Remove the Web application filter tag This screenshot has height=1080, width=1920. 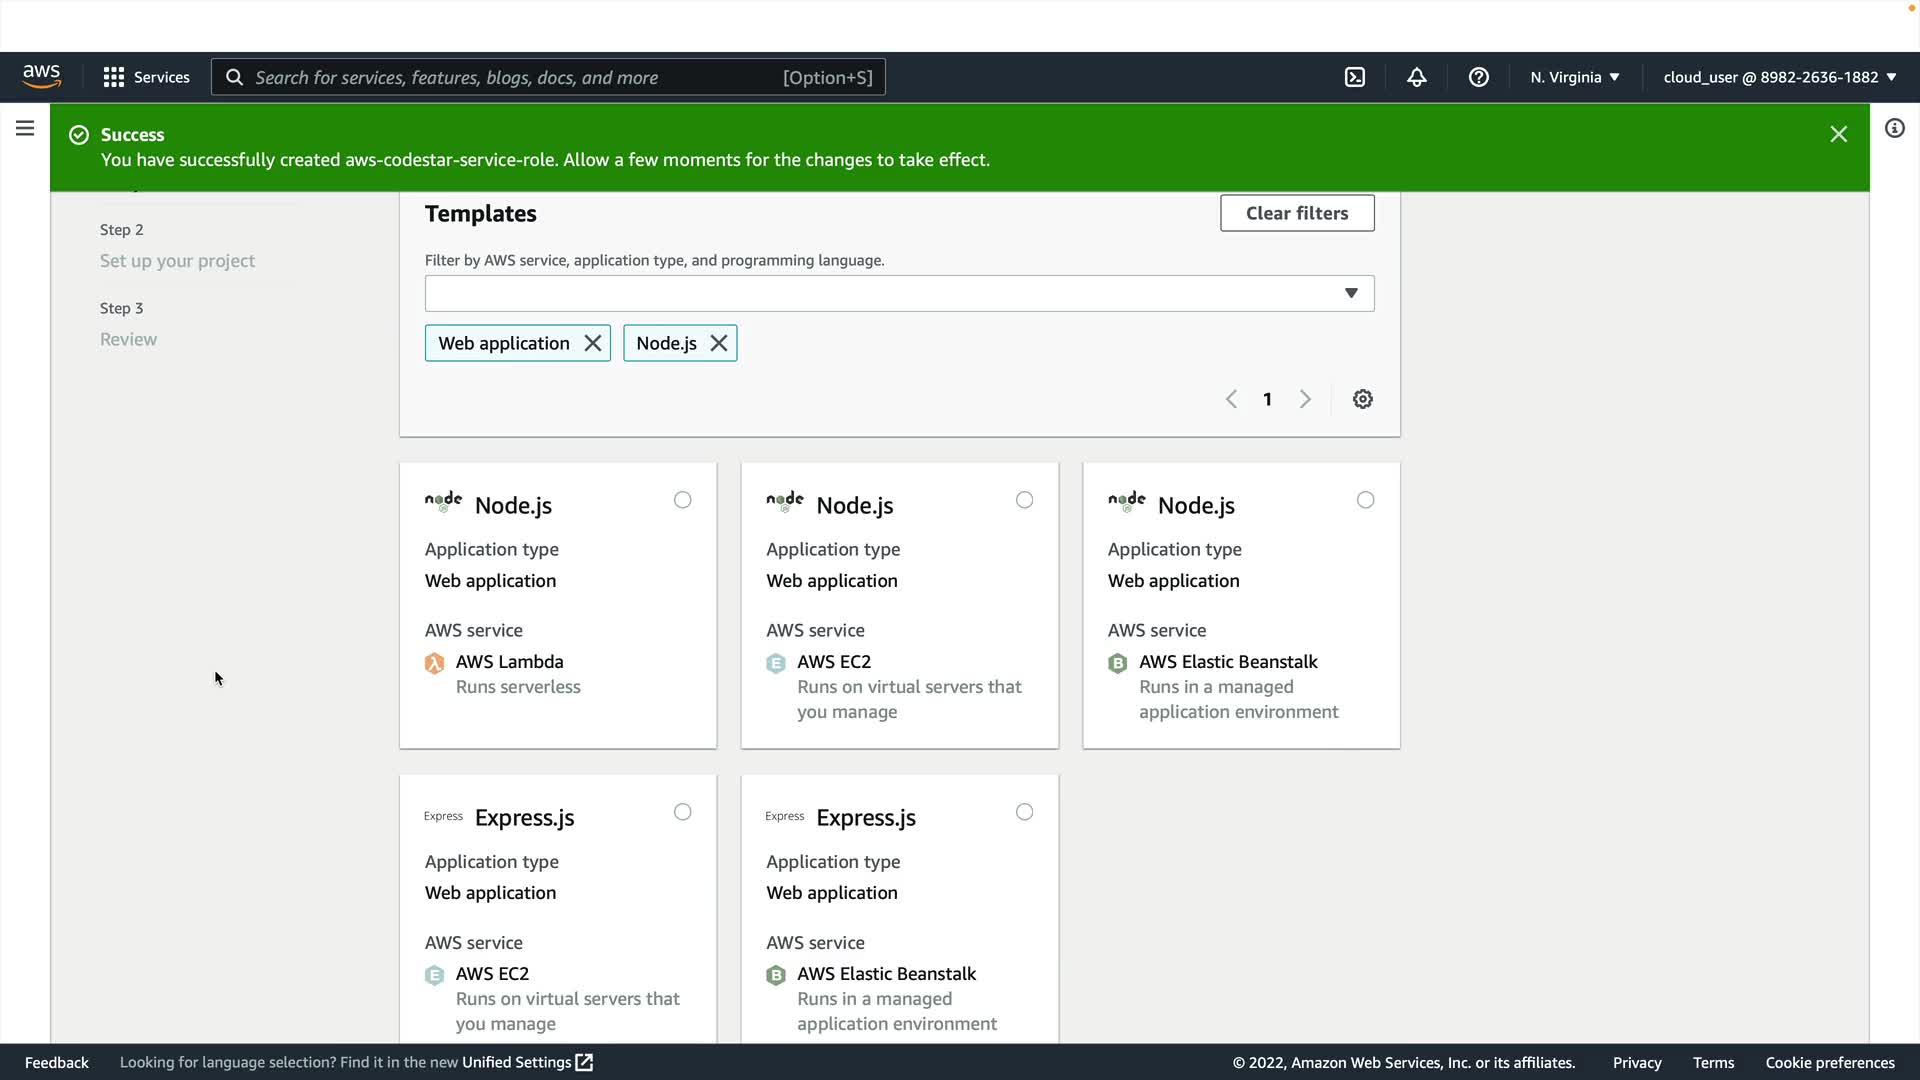[x=592, y=343]
